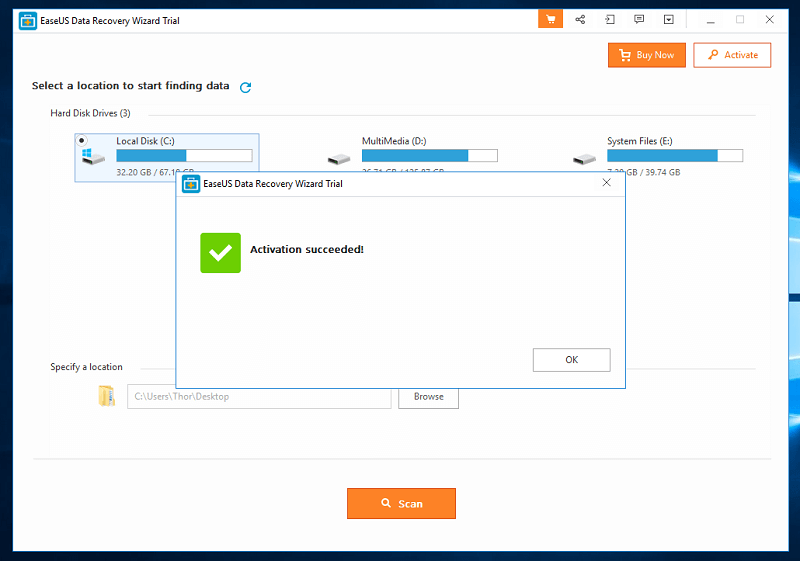
Task: Click the 32.20 GB size text
Action: (x=134, y=172)
